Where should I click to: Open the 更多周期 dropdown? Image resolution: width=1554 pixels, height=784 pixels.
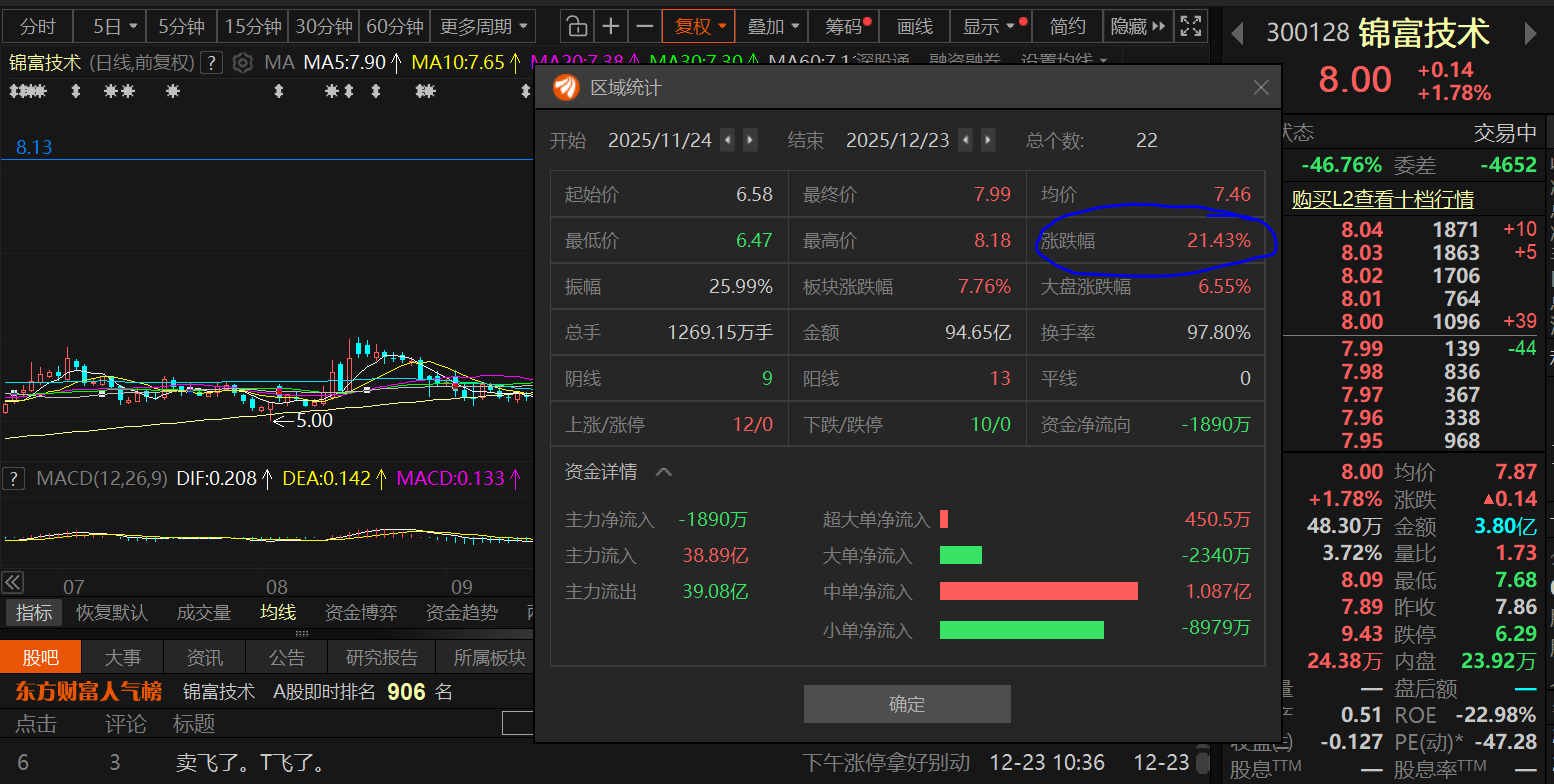[486, 26]
